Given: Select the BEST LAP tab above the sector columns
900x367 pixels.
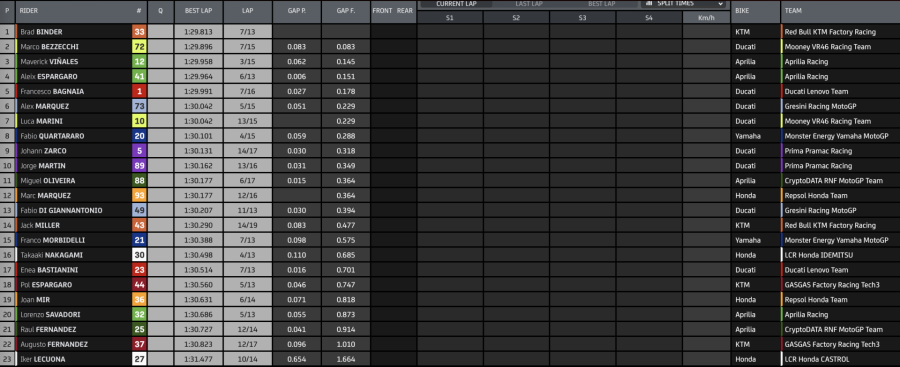Looking at the screenshot, I should point(601,3).
